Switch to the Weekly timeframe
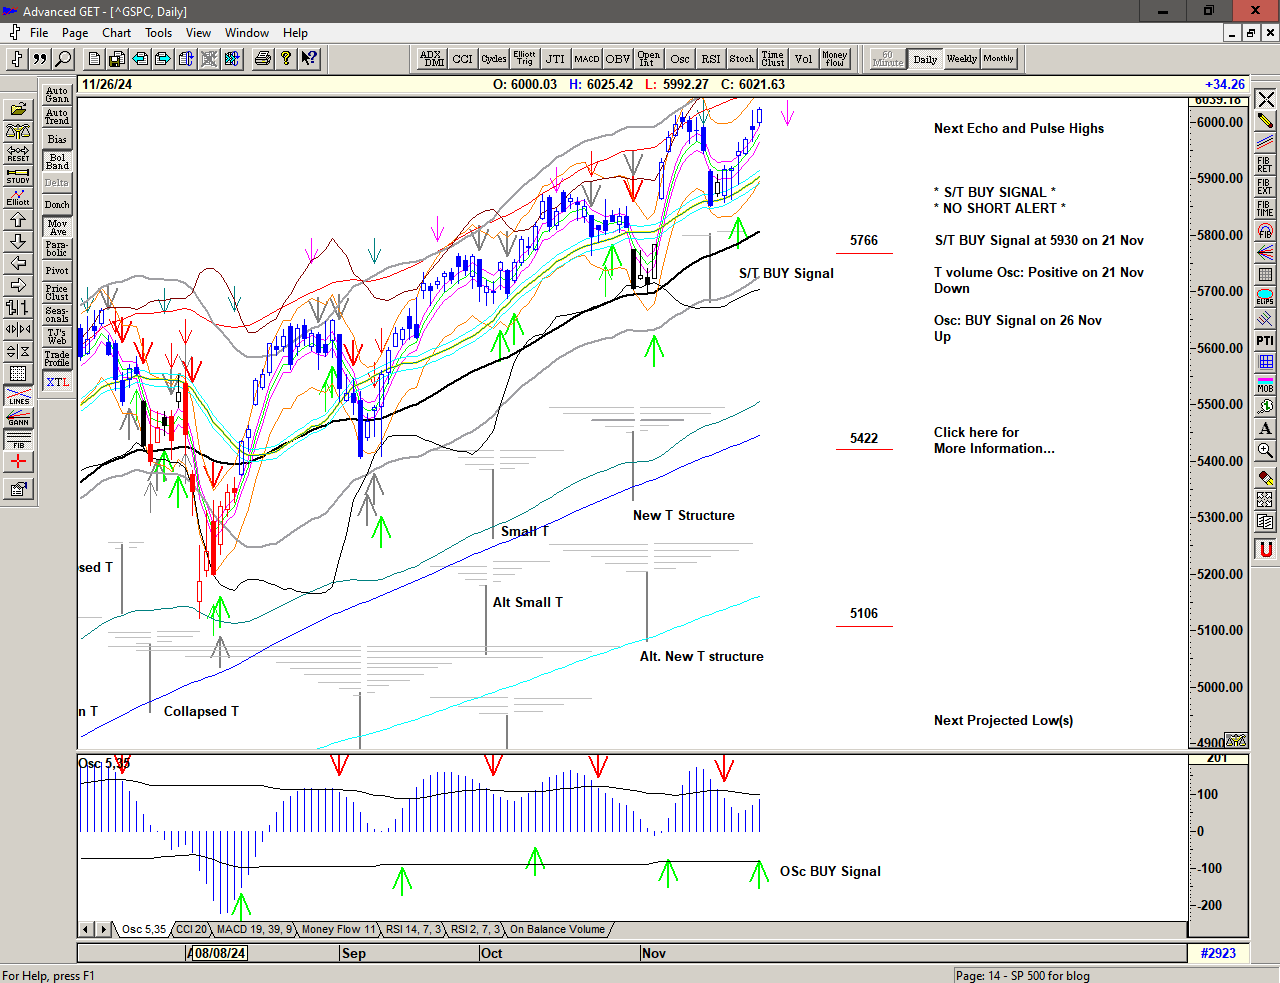Viewport: 1280px width, 983px height. tap(961, 59)
